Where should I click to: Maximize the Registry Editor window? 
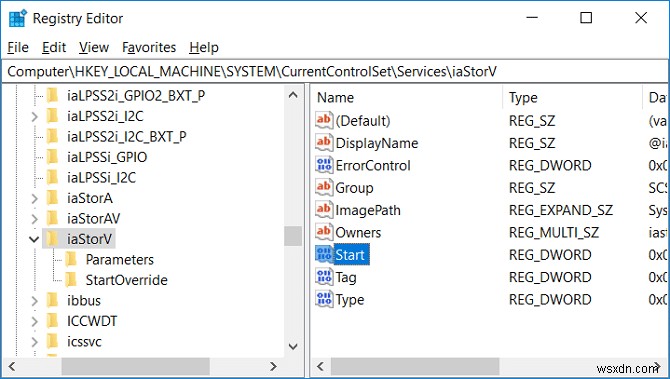tap(586, 18)
